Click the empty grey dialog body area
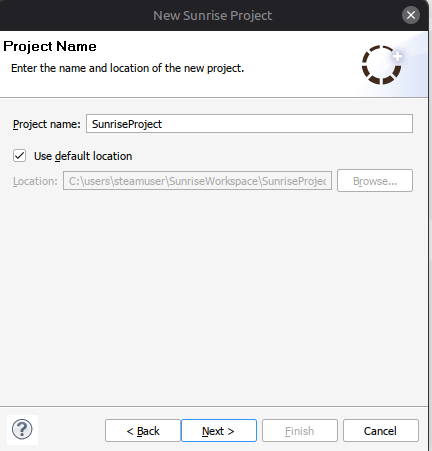The width and height of the screenshot is (432, 451). (213, 297)
